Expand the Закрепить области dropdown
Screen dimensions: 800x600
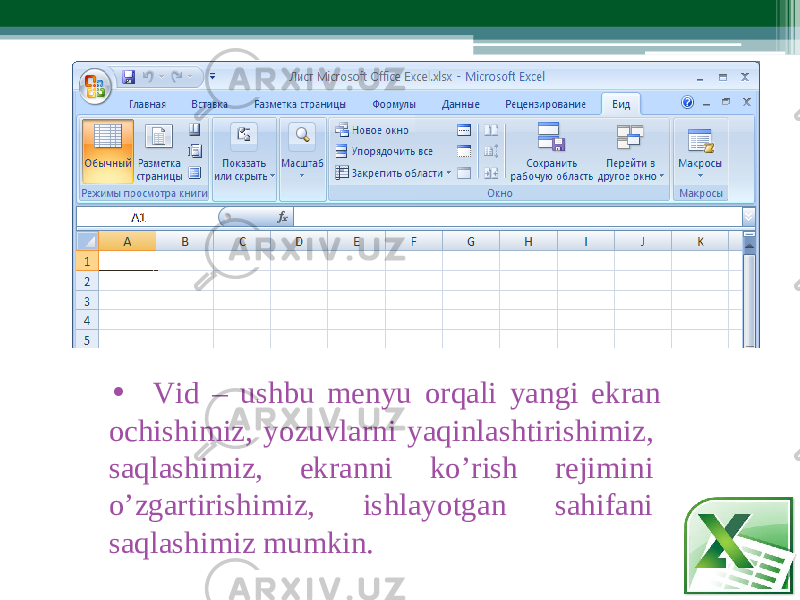393,173
